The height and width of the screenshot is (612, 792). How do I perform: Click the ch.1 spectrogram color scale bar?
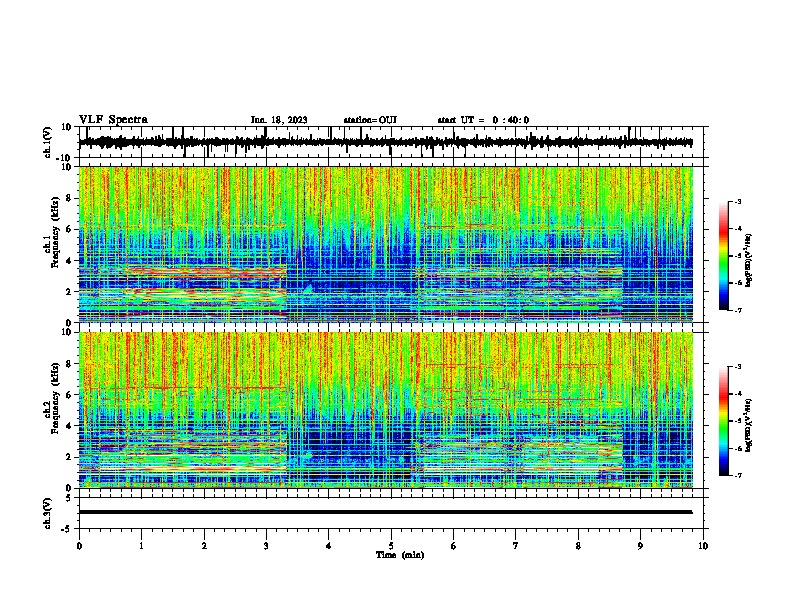[724, 256]
